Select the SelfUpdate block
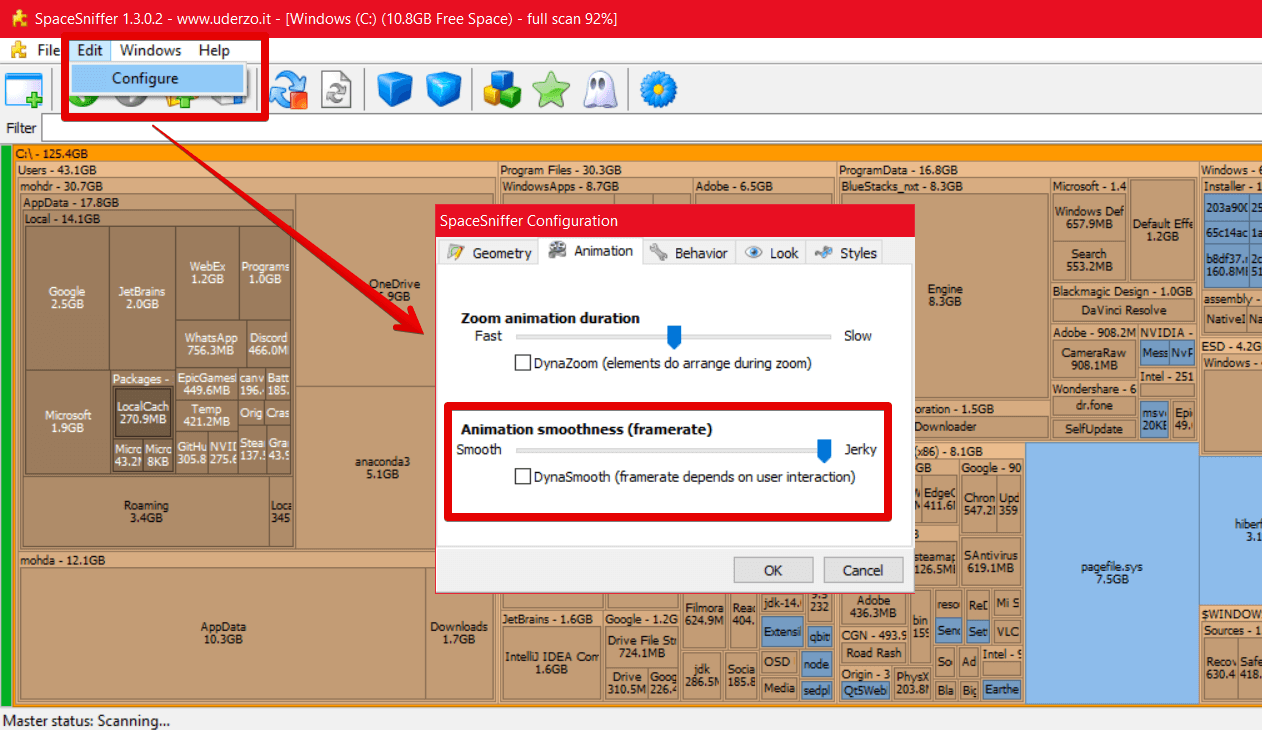The image size is (1262, 730). [1093, 428]
